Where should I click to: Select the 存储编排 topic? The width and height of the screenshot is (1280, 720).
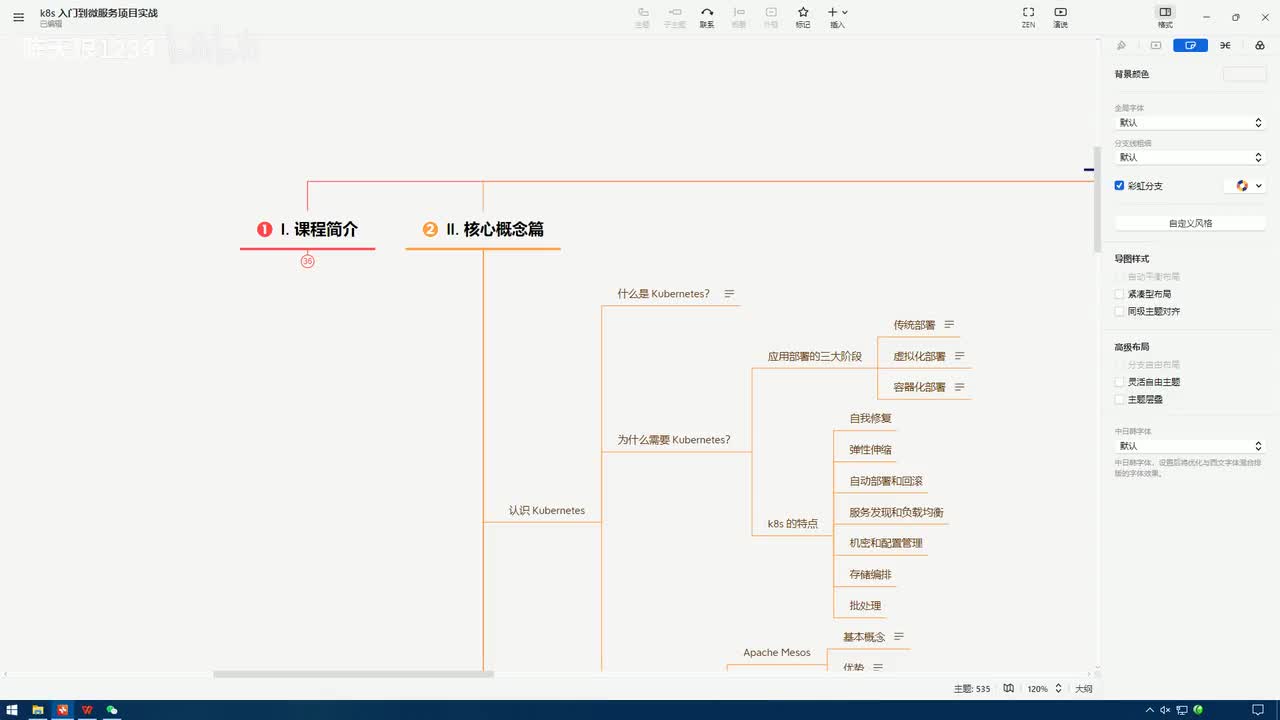tap(870, 575)
